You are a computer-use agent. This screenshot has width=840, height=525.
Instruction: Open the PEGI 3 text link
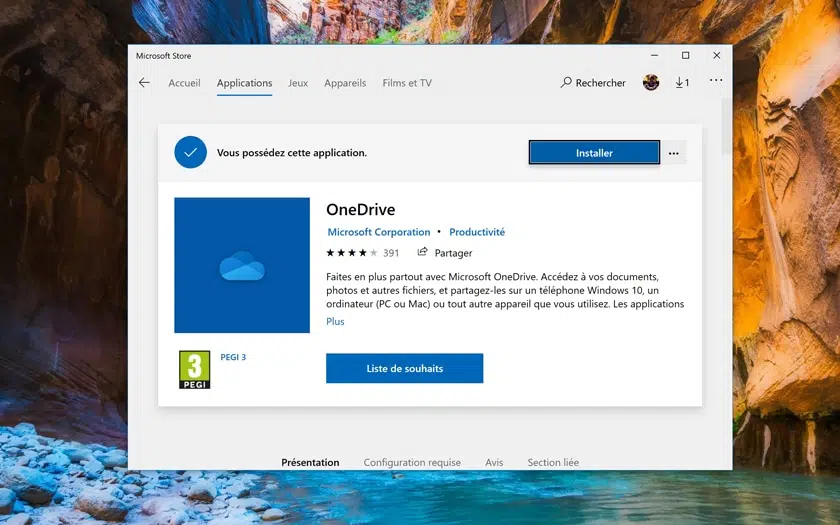pos(233,357)
